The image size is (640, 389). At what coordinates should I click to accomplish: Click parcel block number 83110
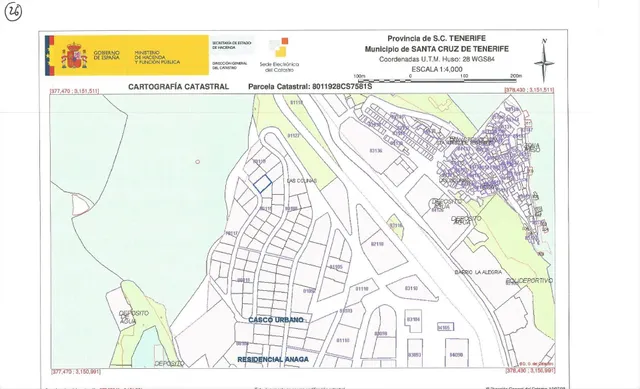pos(411,288)
